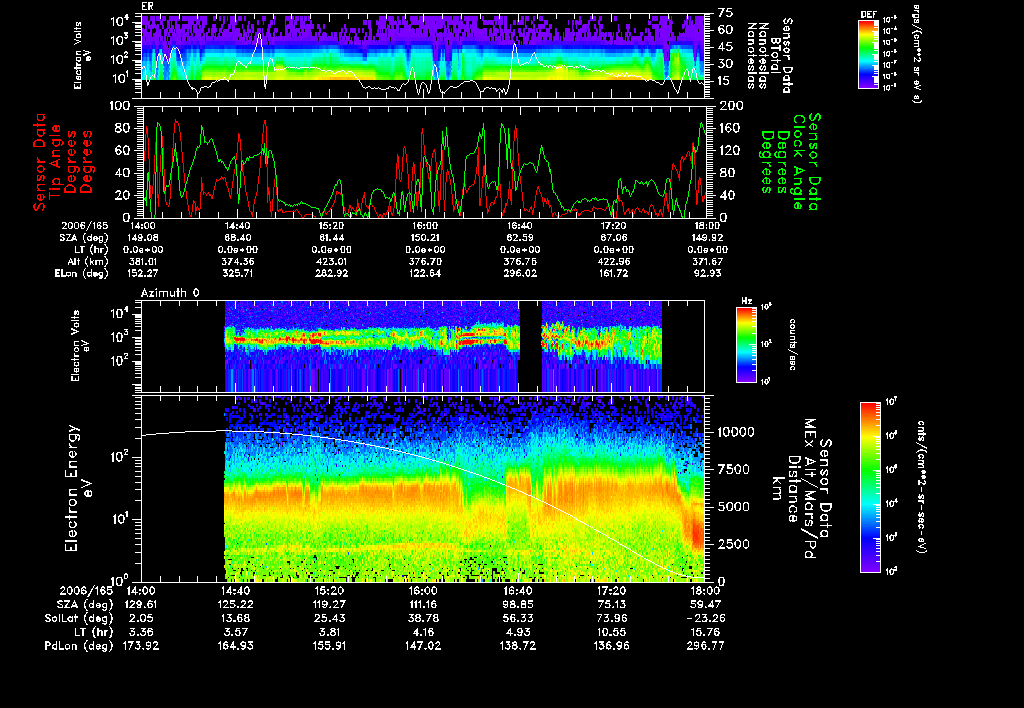Click the 'ELon (deg)' row label
Screen dimensions: 1024x708
pyautogui.click(x=81, y=274)
